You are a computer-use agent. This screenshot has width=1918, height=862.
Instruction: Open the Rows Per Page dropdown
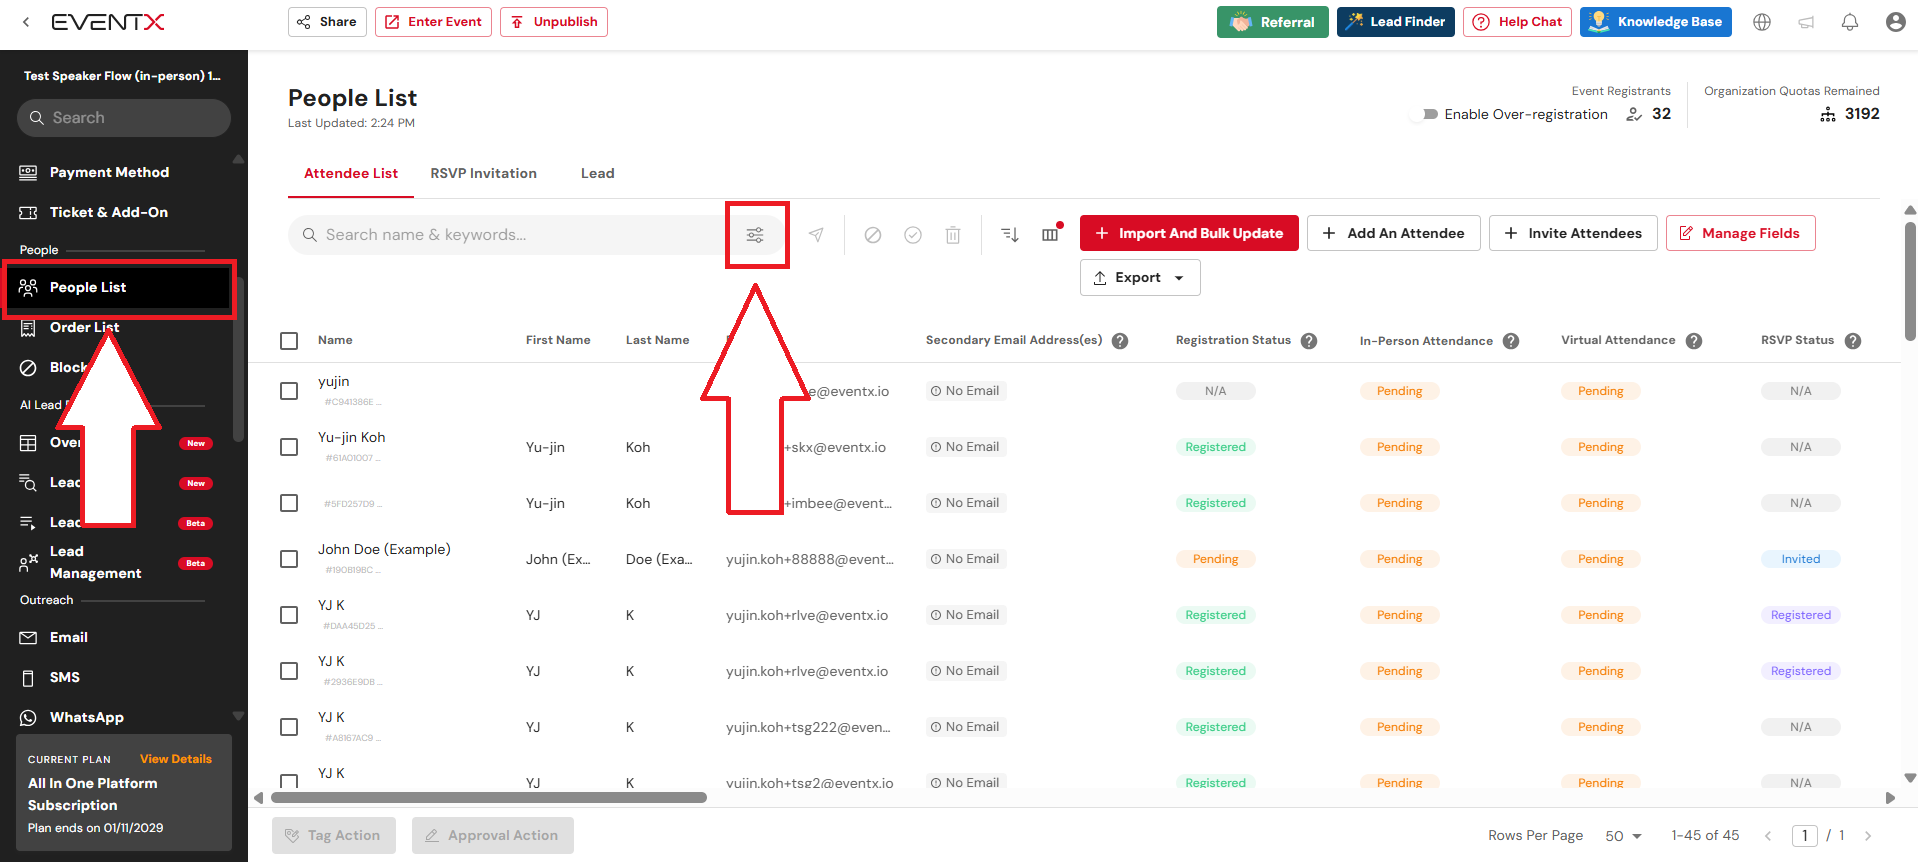tap(1623, 836)
